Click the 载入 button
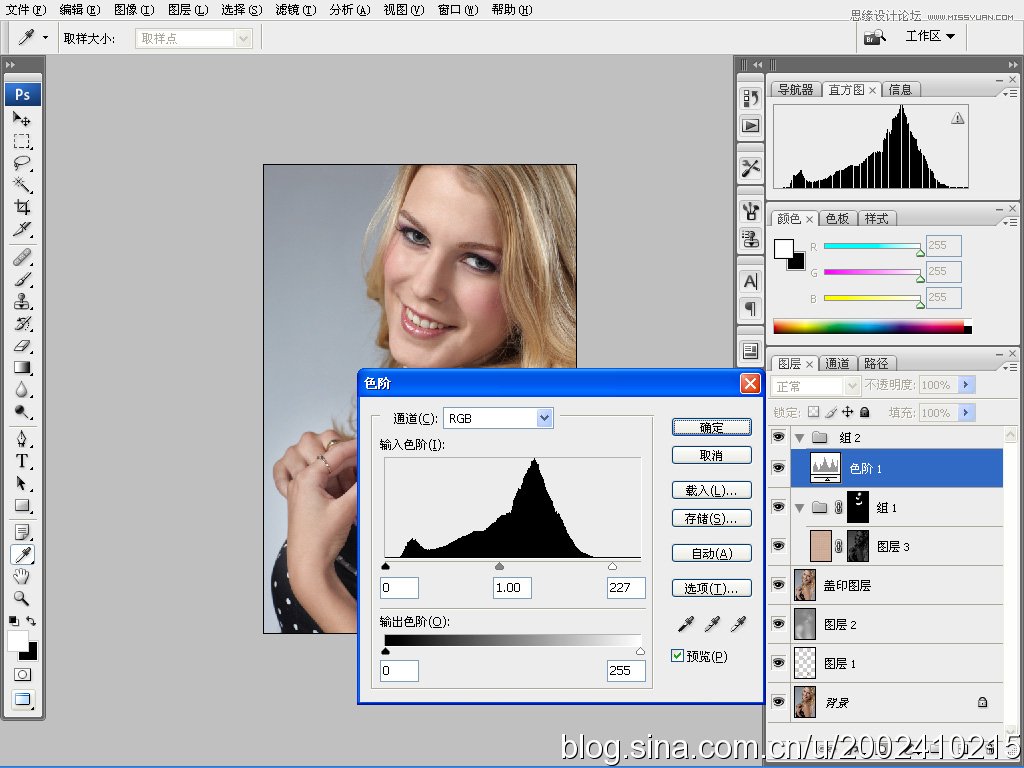1024x768 pixels. tap(712, 490)
